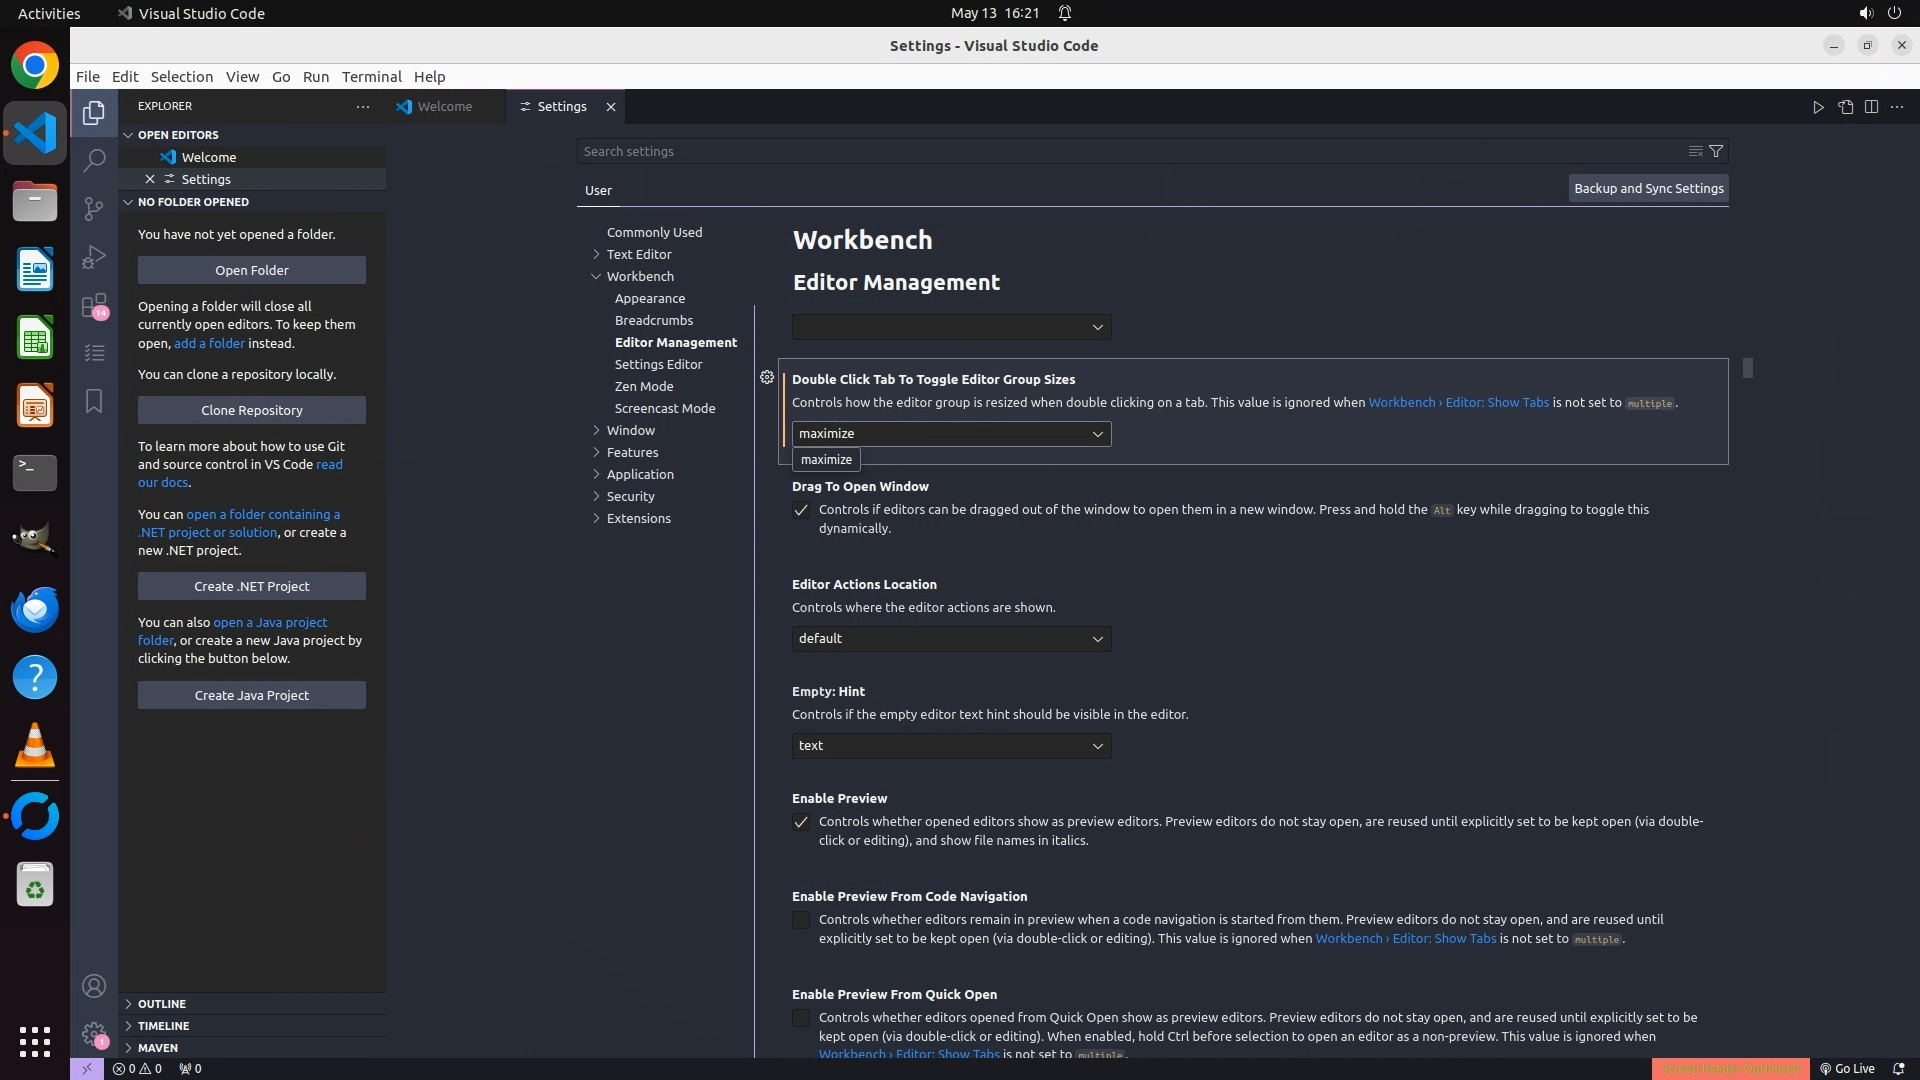Click the Backup and Sync Settings button
The height and width of the screenshot is (1080, 1920).
(1648, 188)
